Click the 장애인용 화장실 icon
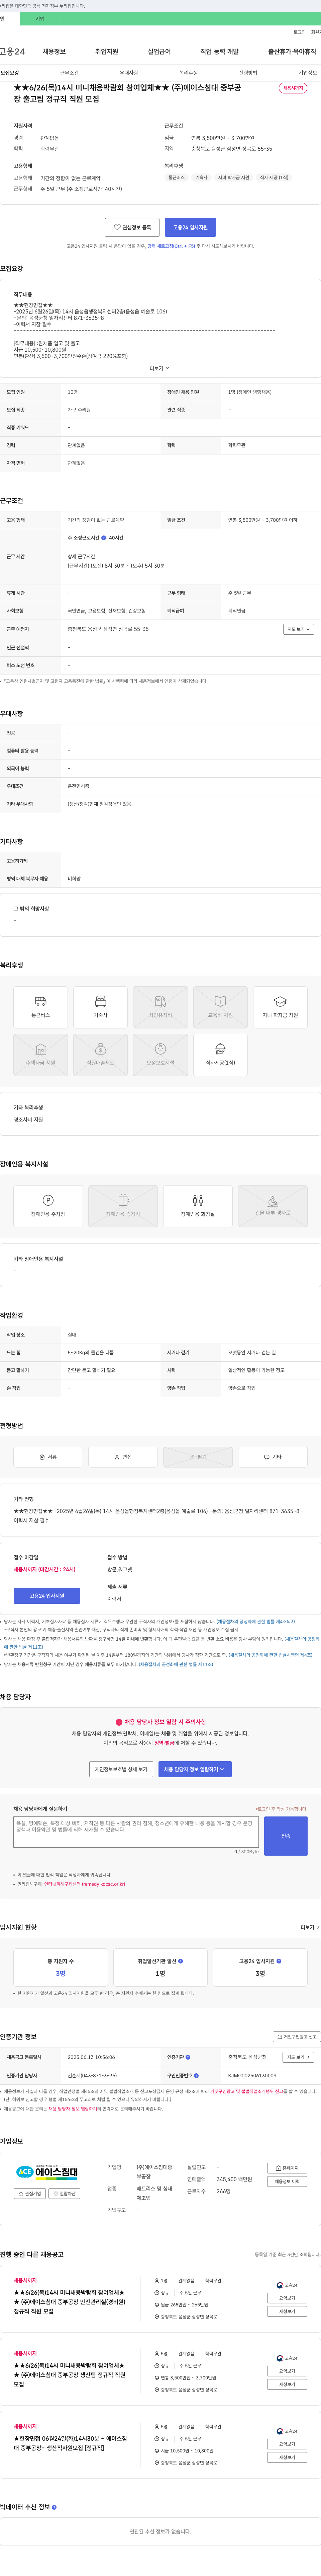This screenshot has height=2576, width=321. click(x=198, y=1206)
